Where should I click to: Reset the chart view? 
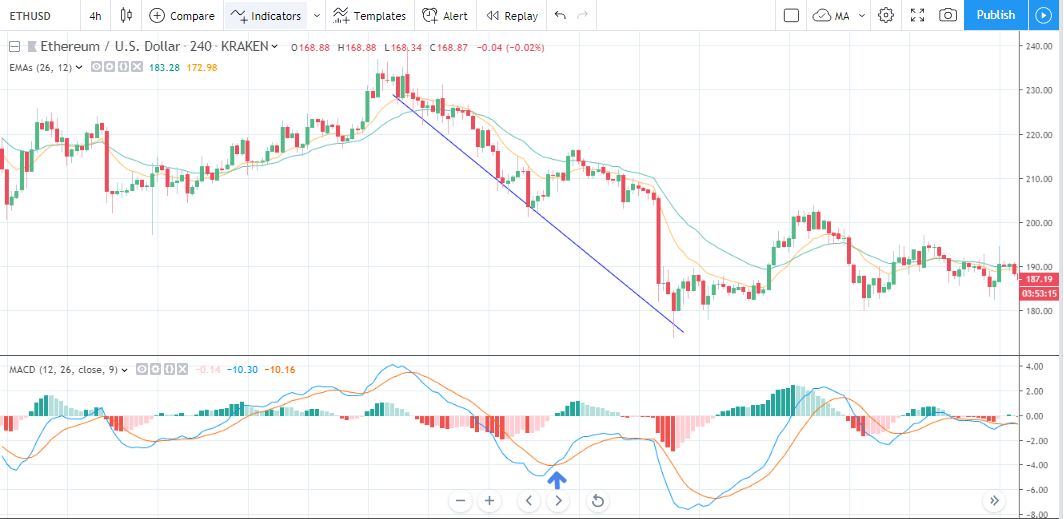[x=598, y=501]
